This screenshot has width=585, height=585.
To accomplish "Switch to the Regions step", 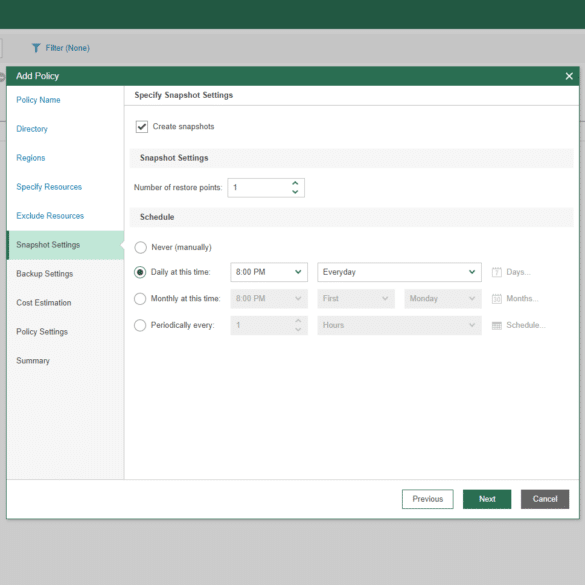I will click(31, 158).
